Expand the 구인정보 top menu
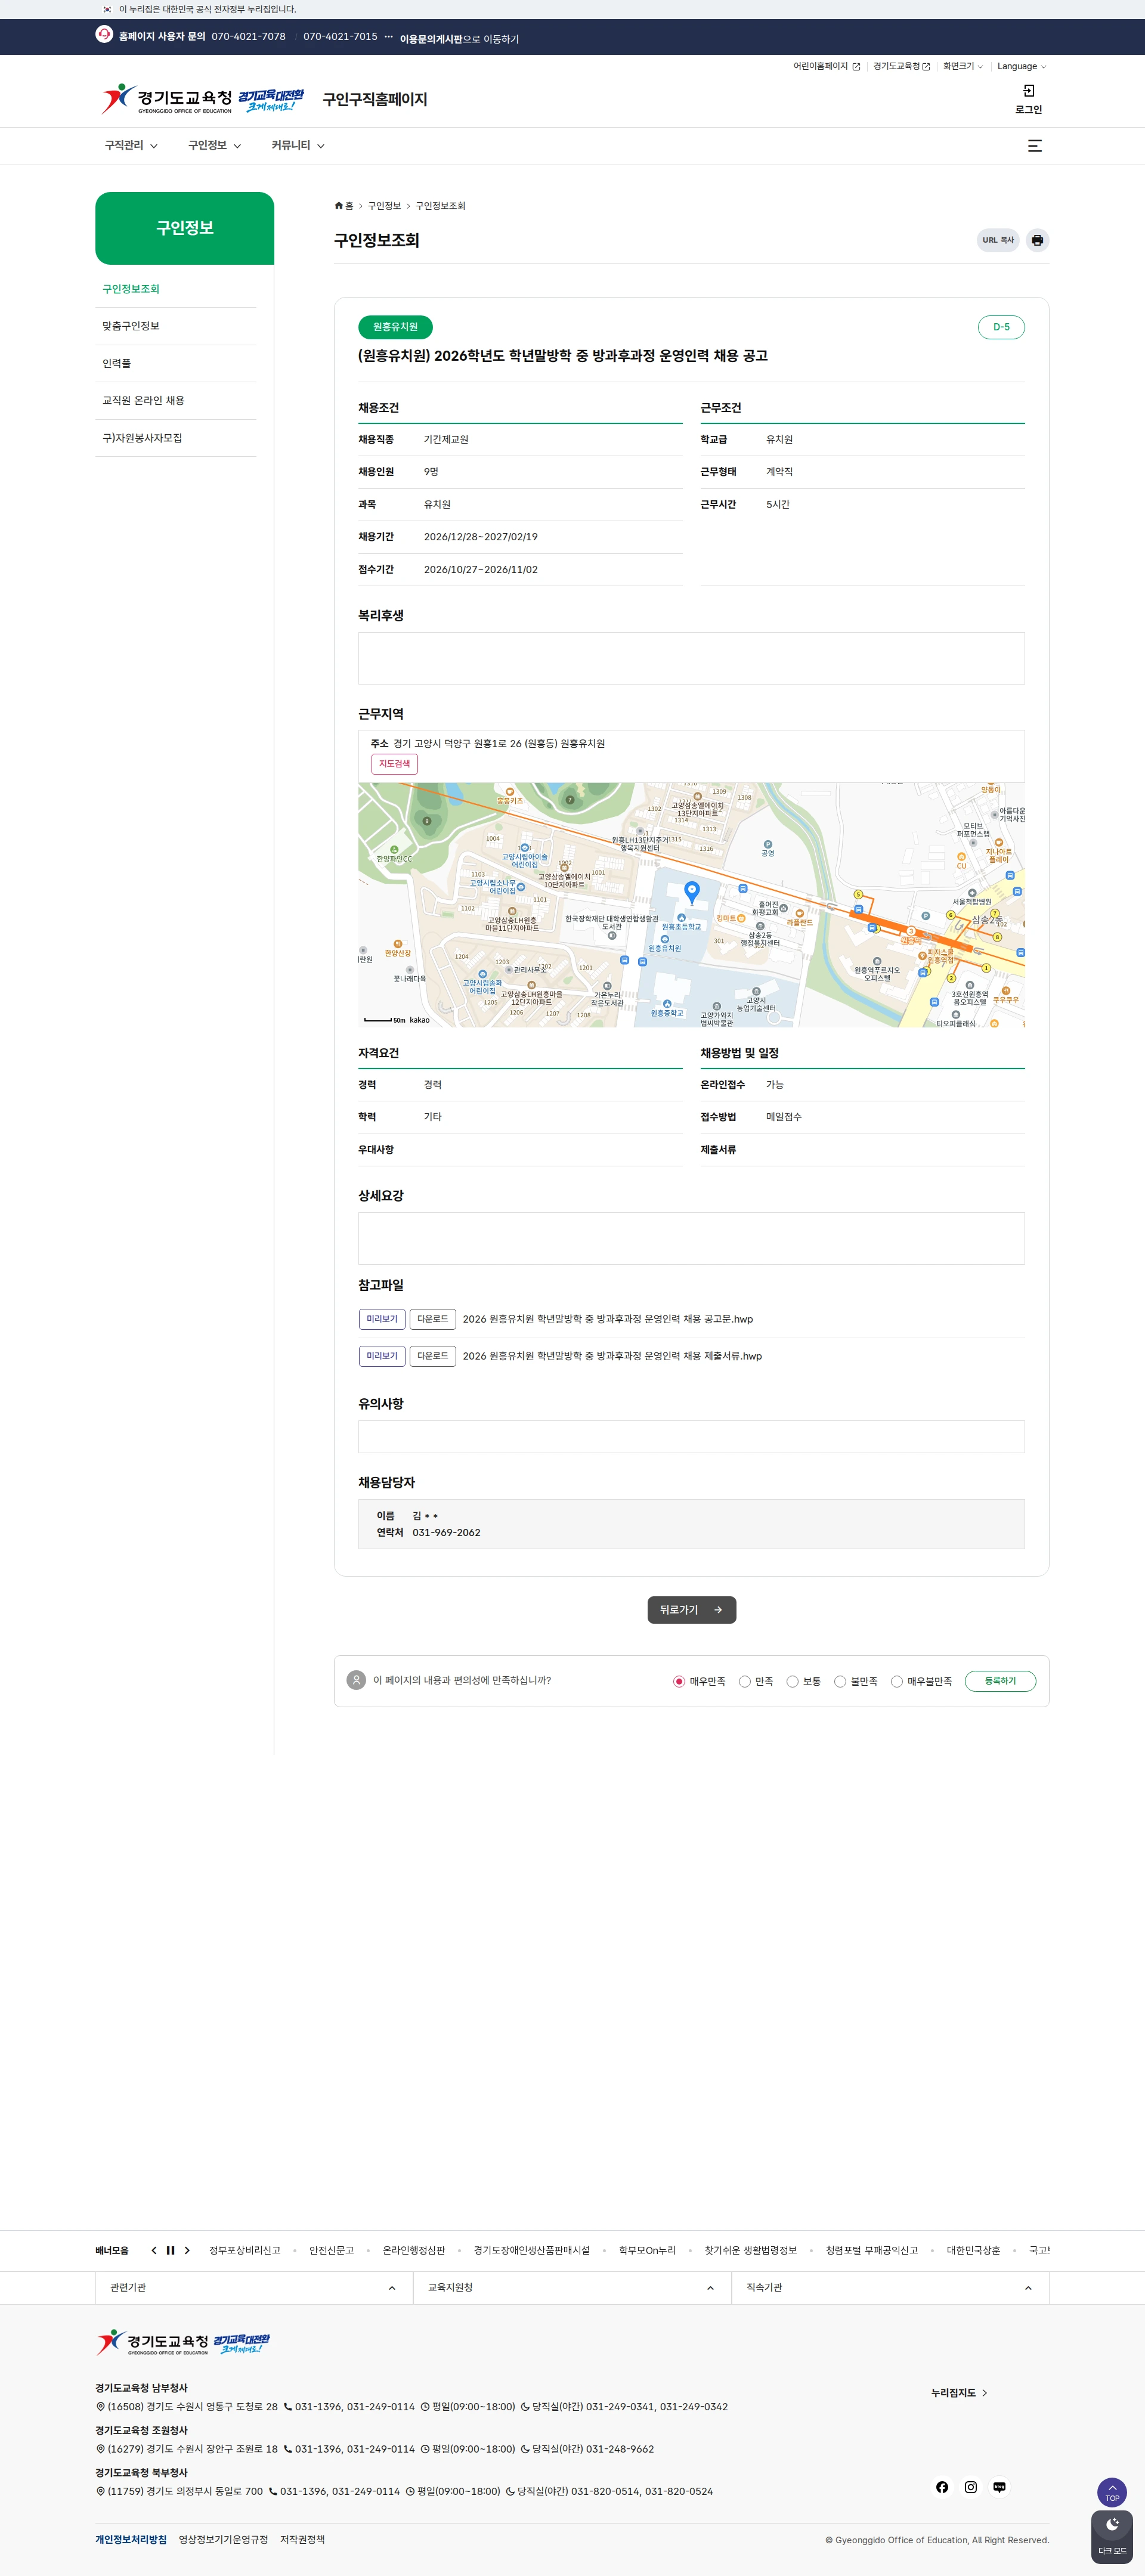 [x=214, y=146]
